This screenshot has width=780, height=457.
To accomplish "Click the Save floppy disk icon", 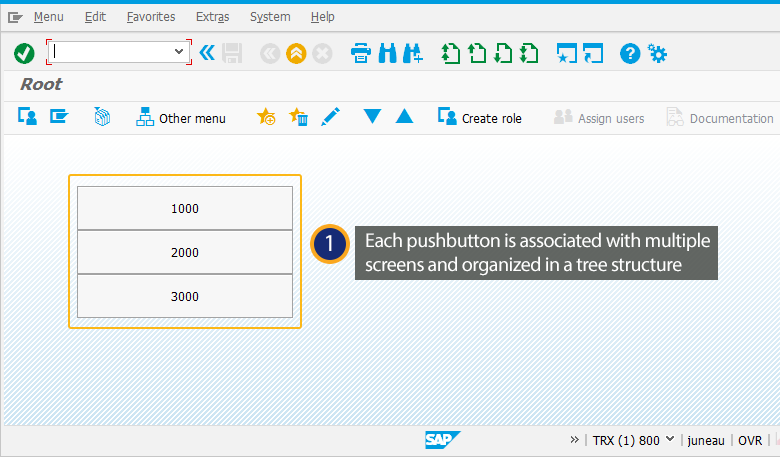I will click(x=232, y=53).
